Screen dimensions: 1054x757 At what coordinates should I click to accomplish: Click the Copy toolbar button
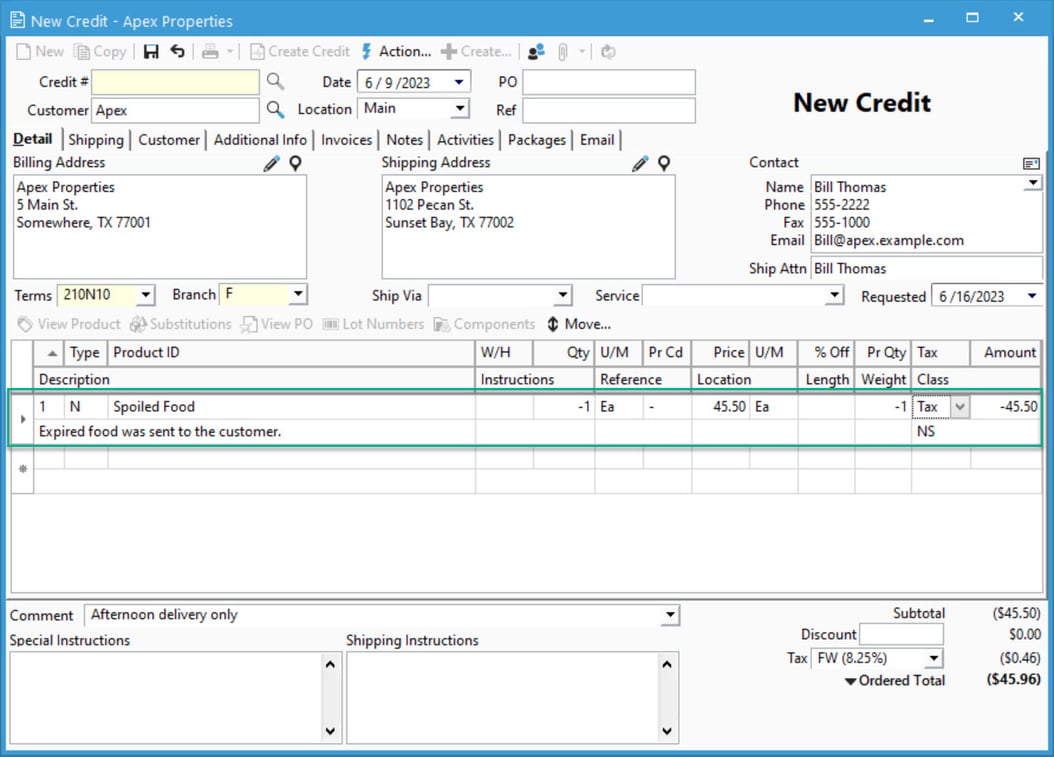[x=100, y=52]
